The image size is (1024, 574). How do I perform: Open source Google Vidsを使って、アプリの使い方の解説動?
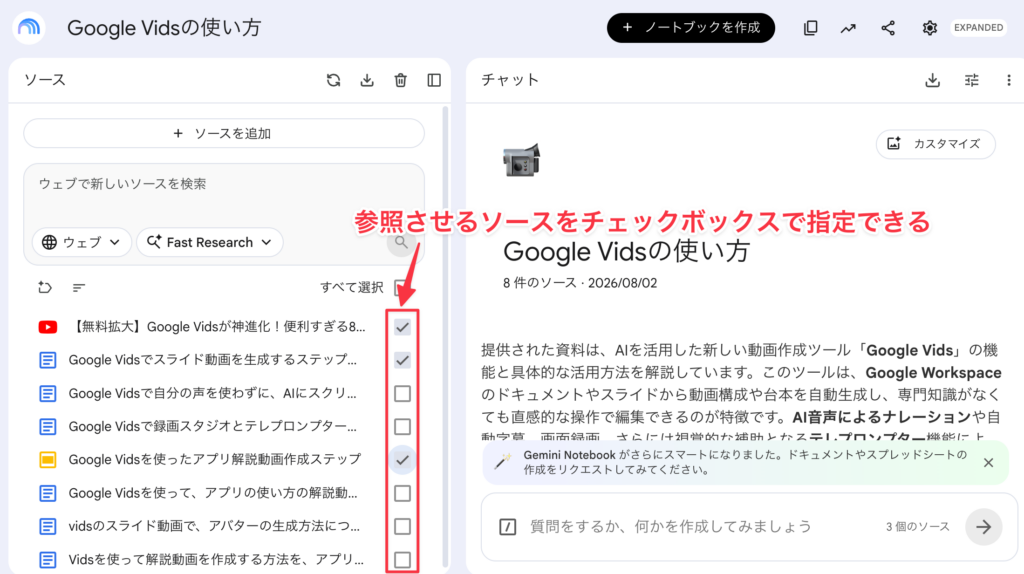tap(213, 493)
